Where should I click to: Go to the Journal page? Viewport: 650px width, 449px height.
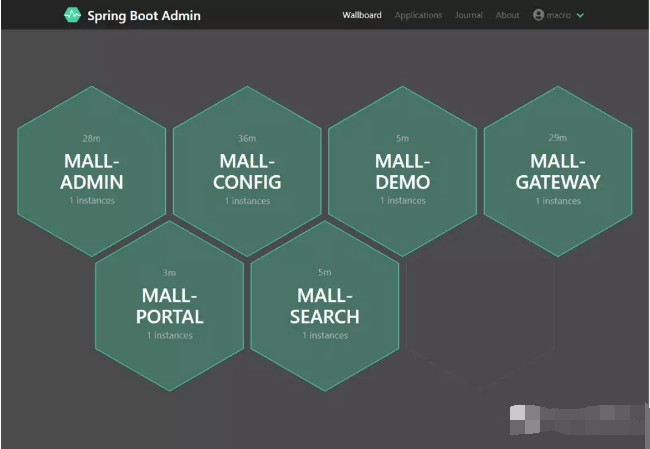[x=468, y=15]
